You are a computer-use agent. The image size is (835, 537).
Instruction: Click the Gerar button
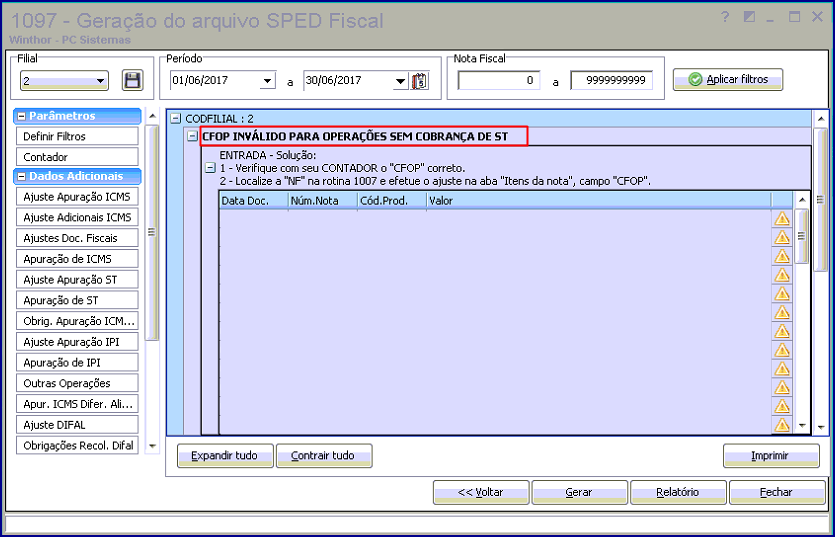coord(579,492)
